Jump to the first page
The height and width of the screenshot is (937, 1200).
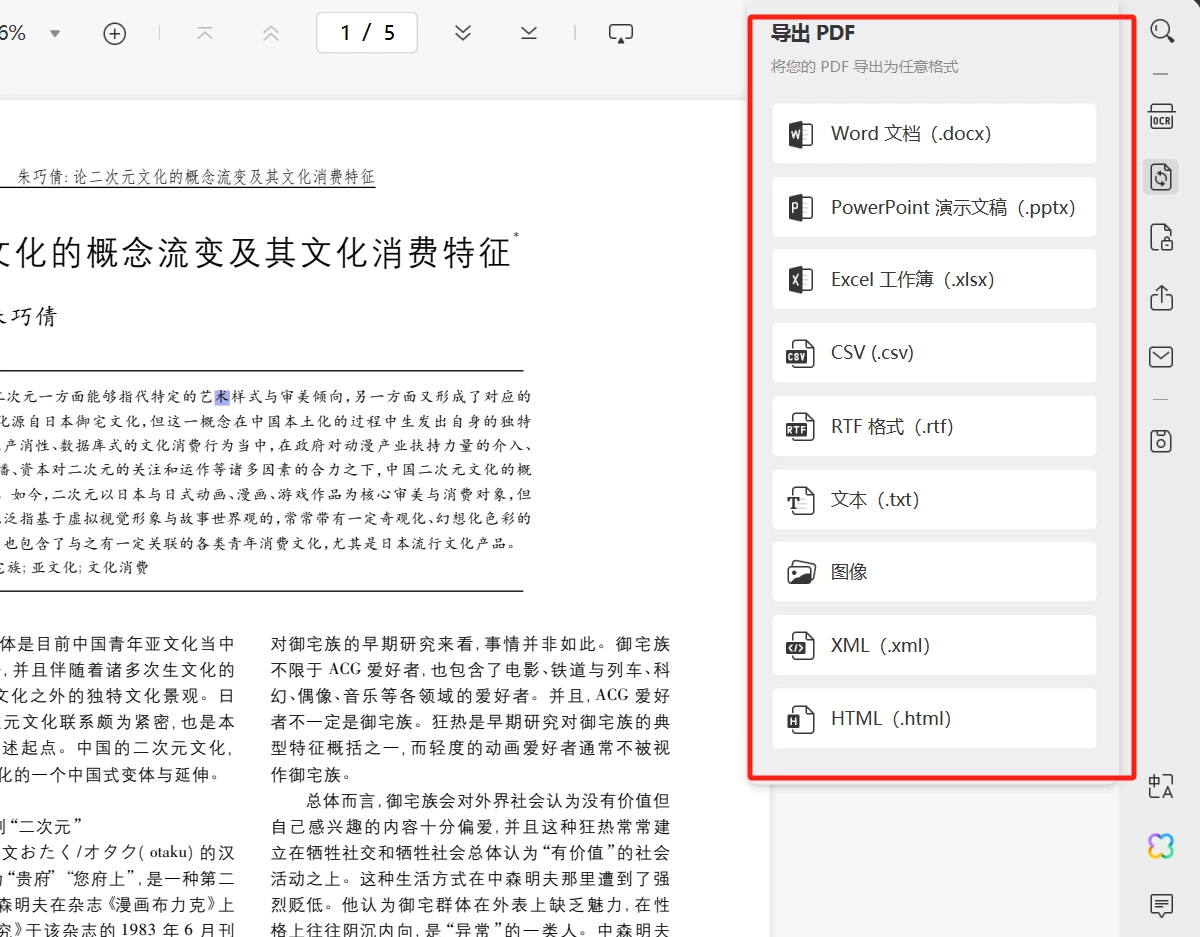205,33
